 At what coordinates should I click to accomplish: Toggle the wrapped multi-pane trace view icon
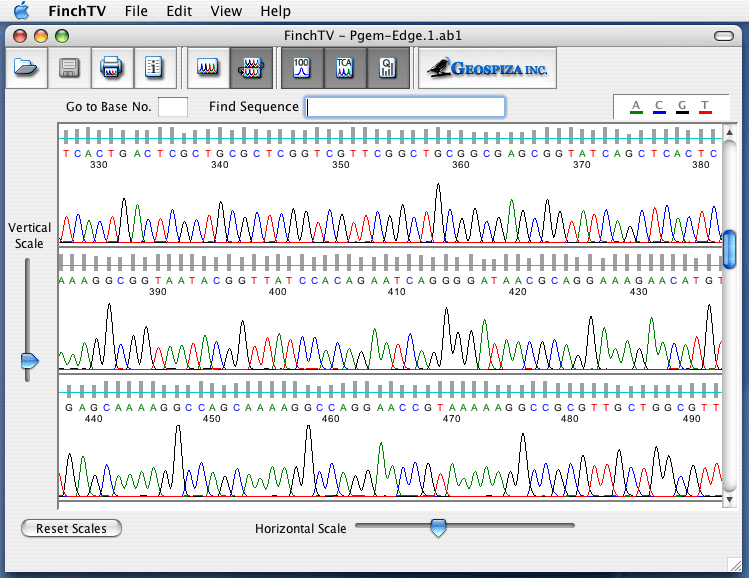click(251, 68)
